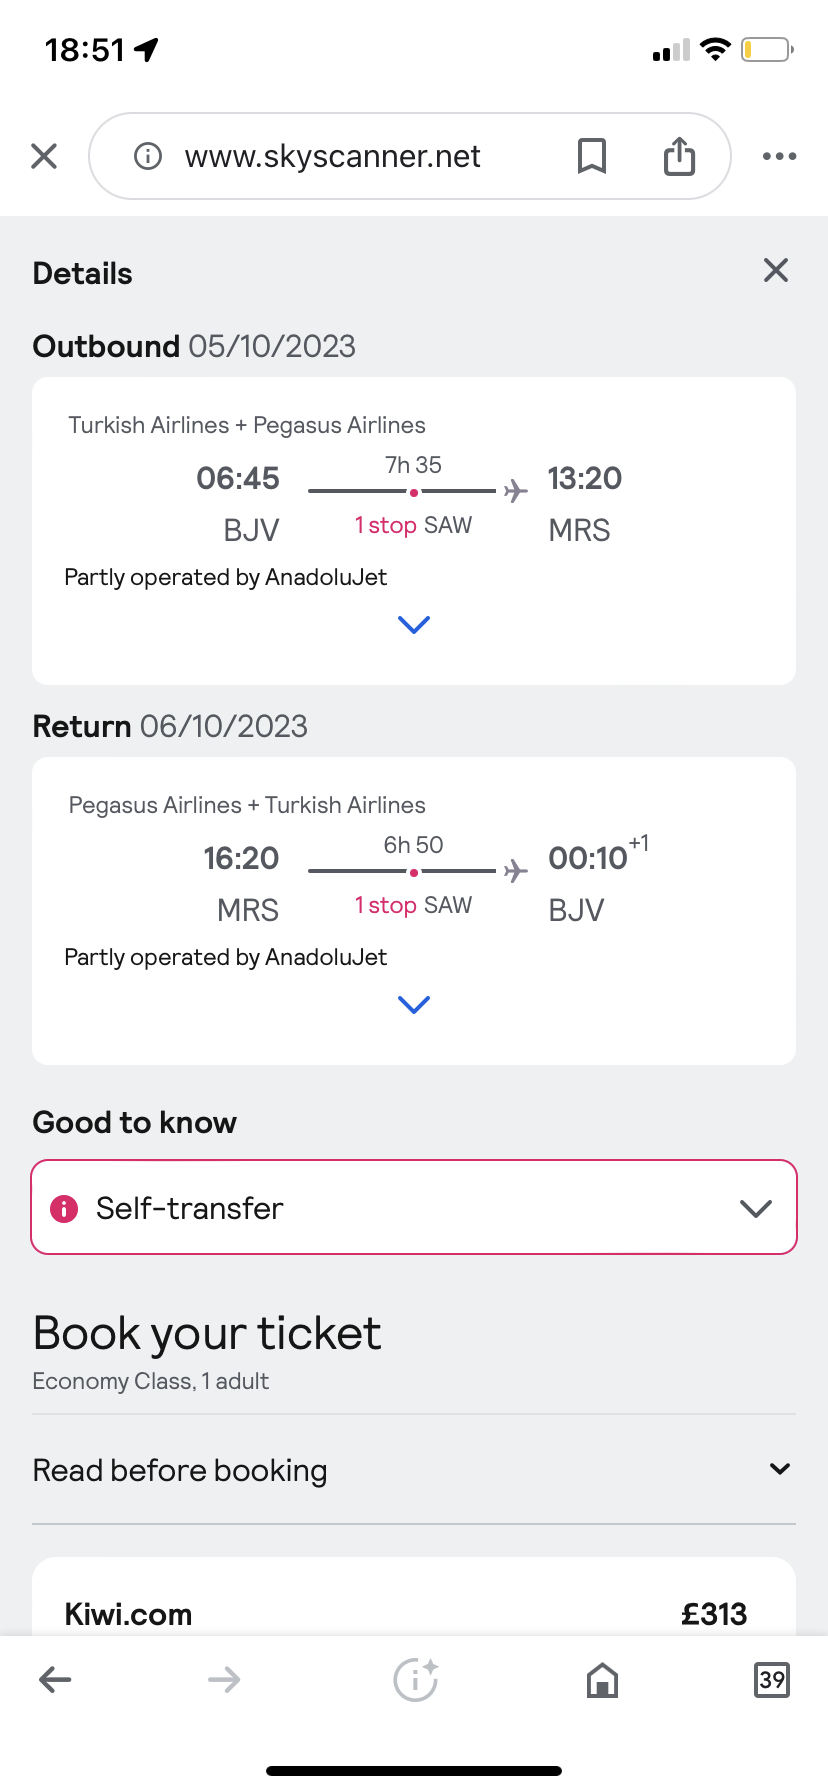Go back using the browser back arrow

[x=55, y=1679]
